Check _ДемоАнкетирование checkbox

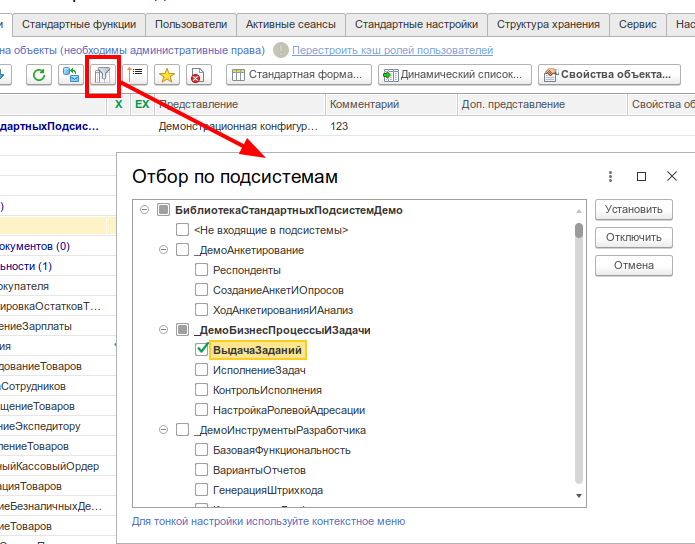[182, 250]
